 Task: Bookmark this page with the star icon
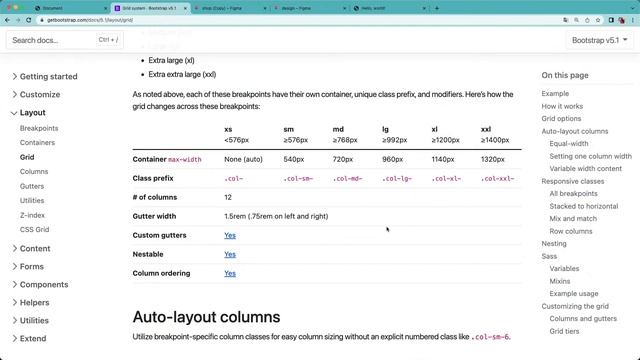[x=598, y=20]
